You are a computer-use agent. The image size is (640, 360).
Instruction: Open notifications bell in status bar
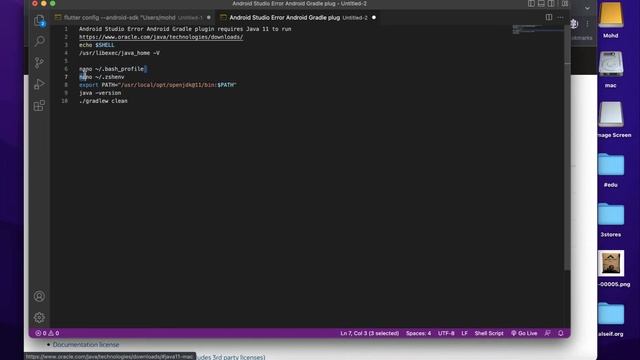pyautogui.click(x=560, y=333)
